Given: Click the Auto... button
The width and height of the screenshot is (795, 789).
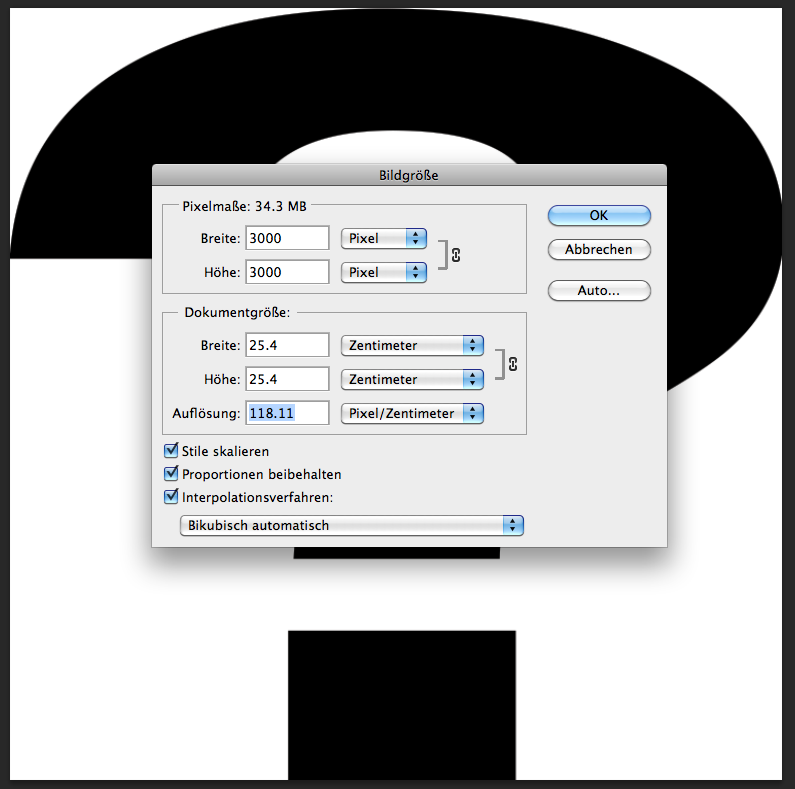Looking at the screenshot, I should pos(599,291).
